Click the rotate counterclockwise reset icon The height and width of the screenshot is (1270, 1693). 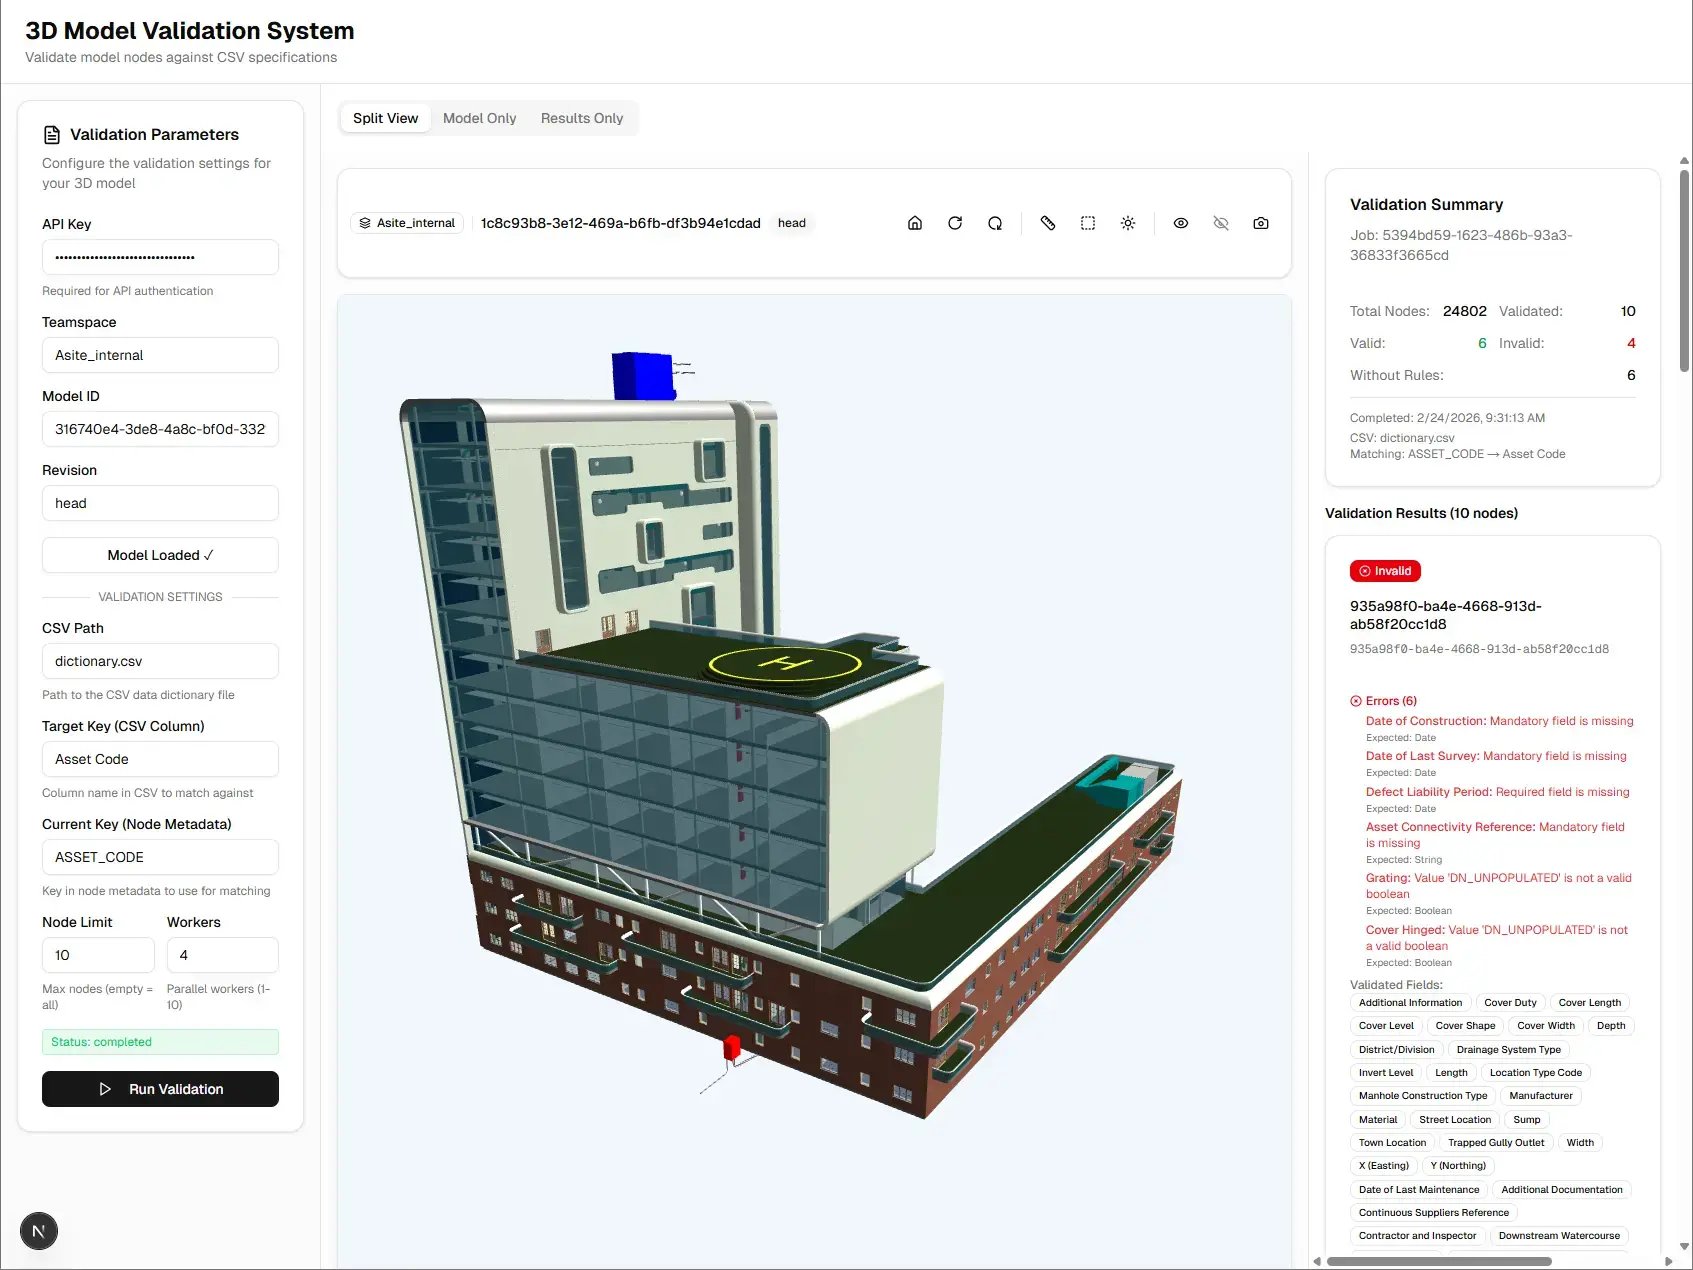tap(995, 223)
